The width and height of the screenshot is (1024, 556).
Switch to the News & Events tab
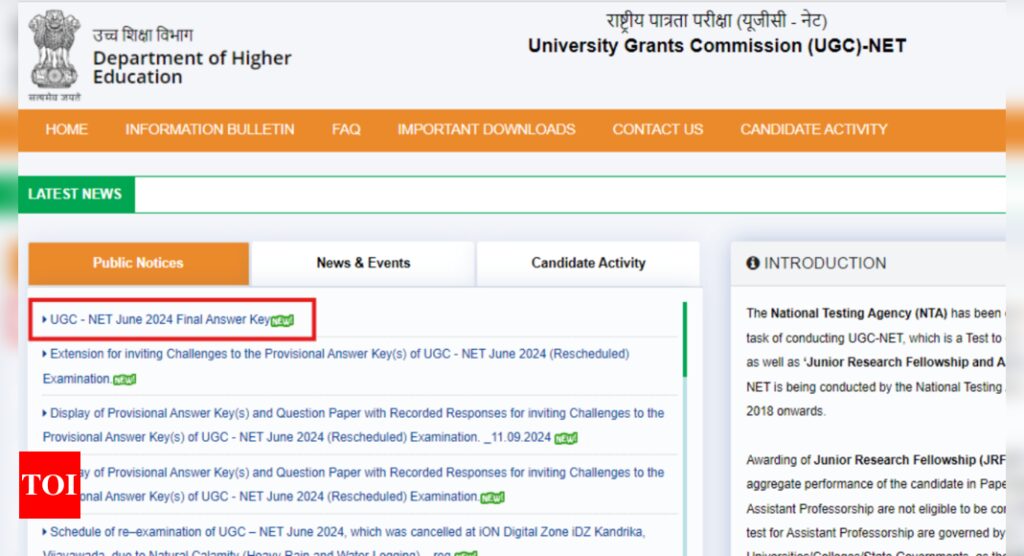coord(363,263)
